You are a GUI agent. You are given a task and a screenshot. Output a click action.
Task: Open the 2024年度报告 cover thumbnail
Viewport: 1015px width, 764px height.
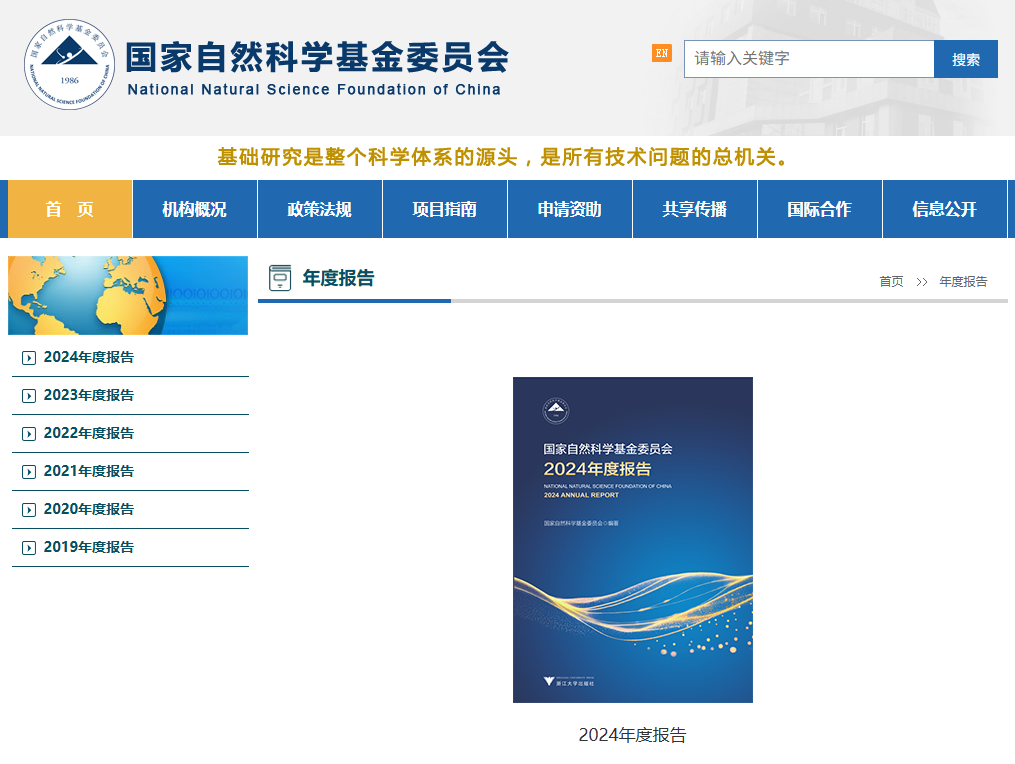click(632, 538)
